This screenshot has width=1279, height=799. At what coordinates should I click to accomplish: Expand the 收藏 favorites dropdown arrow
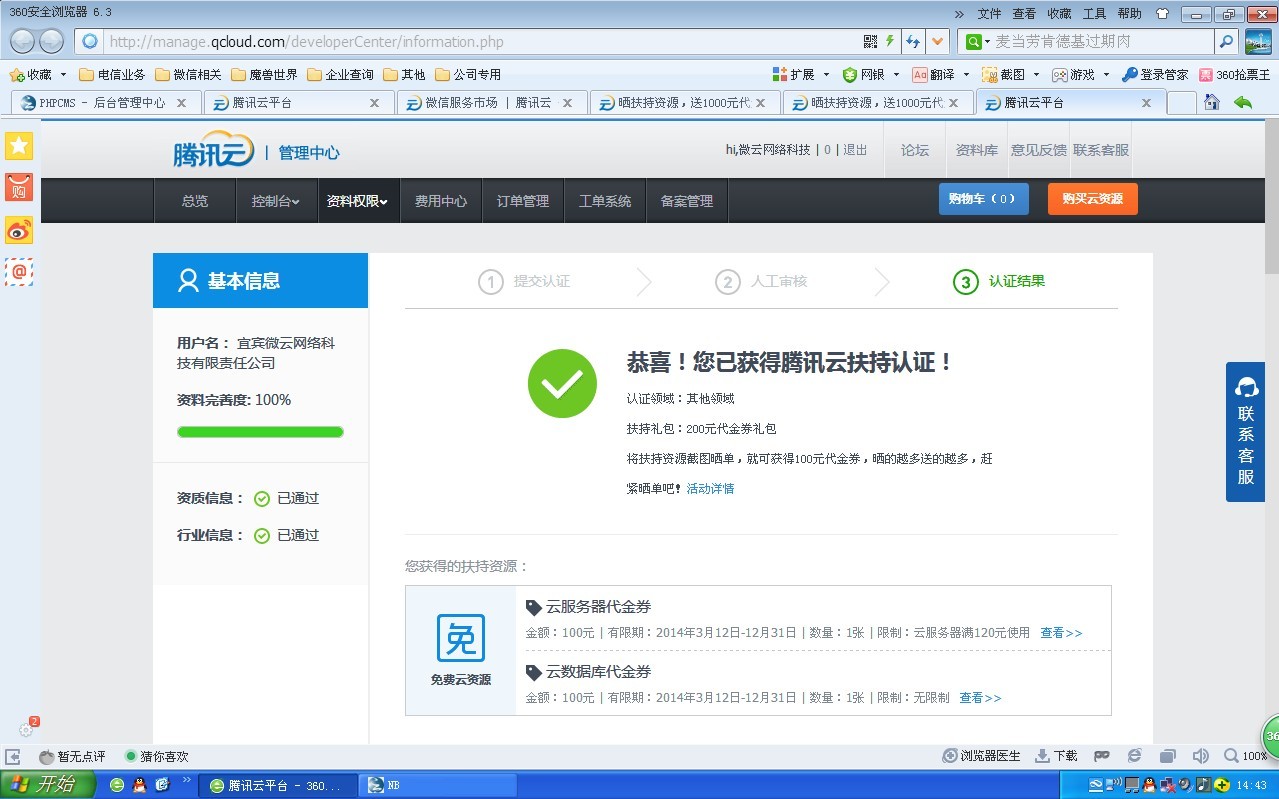point(63,75)
